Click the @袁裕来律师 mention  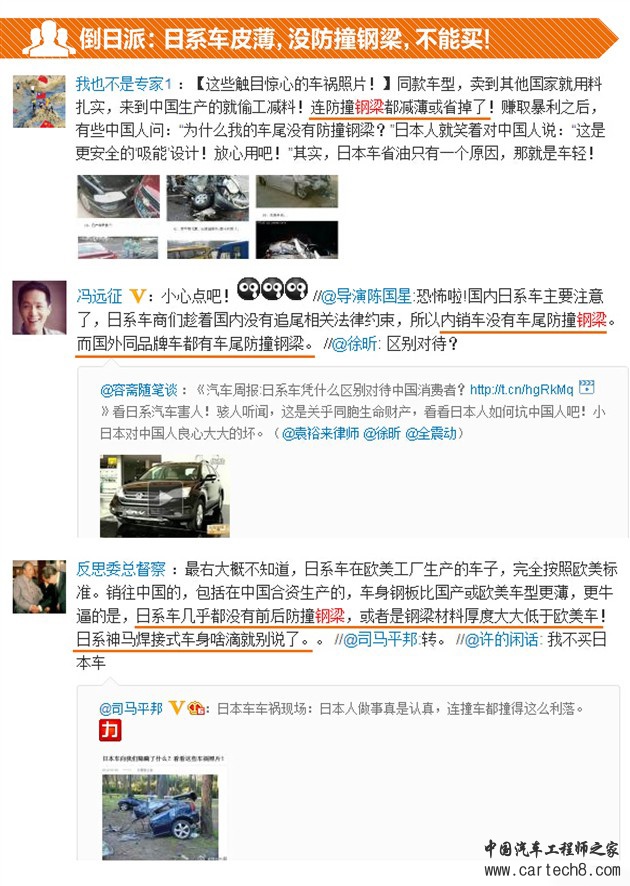point(320,433)
